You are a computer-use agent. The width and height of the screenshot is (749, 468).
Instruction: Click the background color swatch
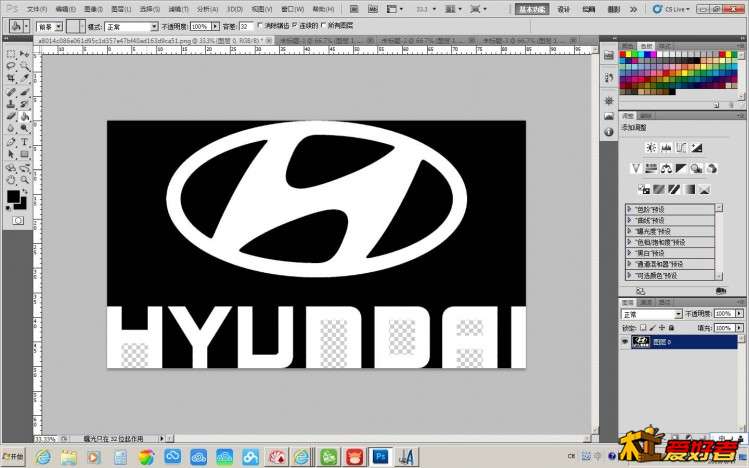pyautogui.click(x=21, y=204)
